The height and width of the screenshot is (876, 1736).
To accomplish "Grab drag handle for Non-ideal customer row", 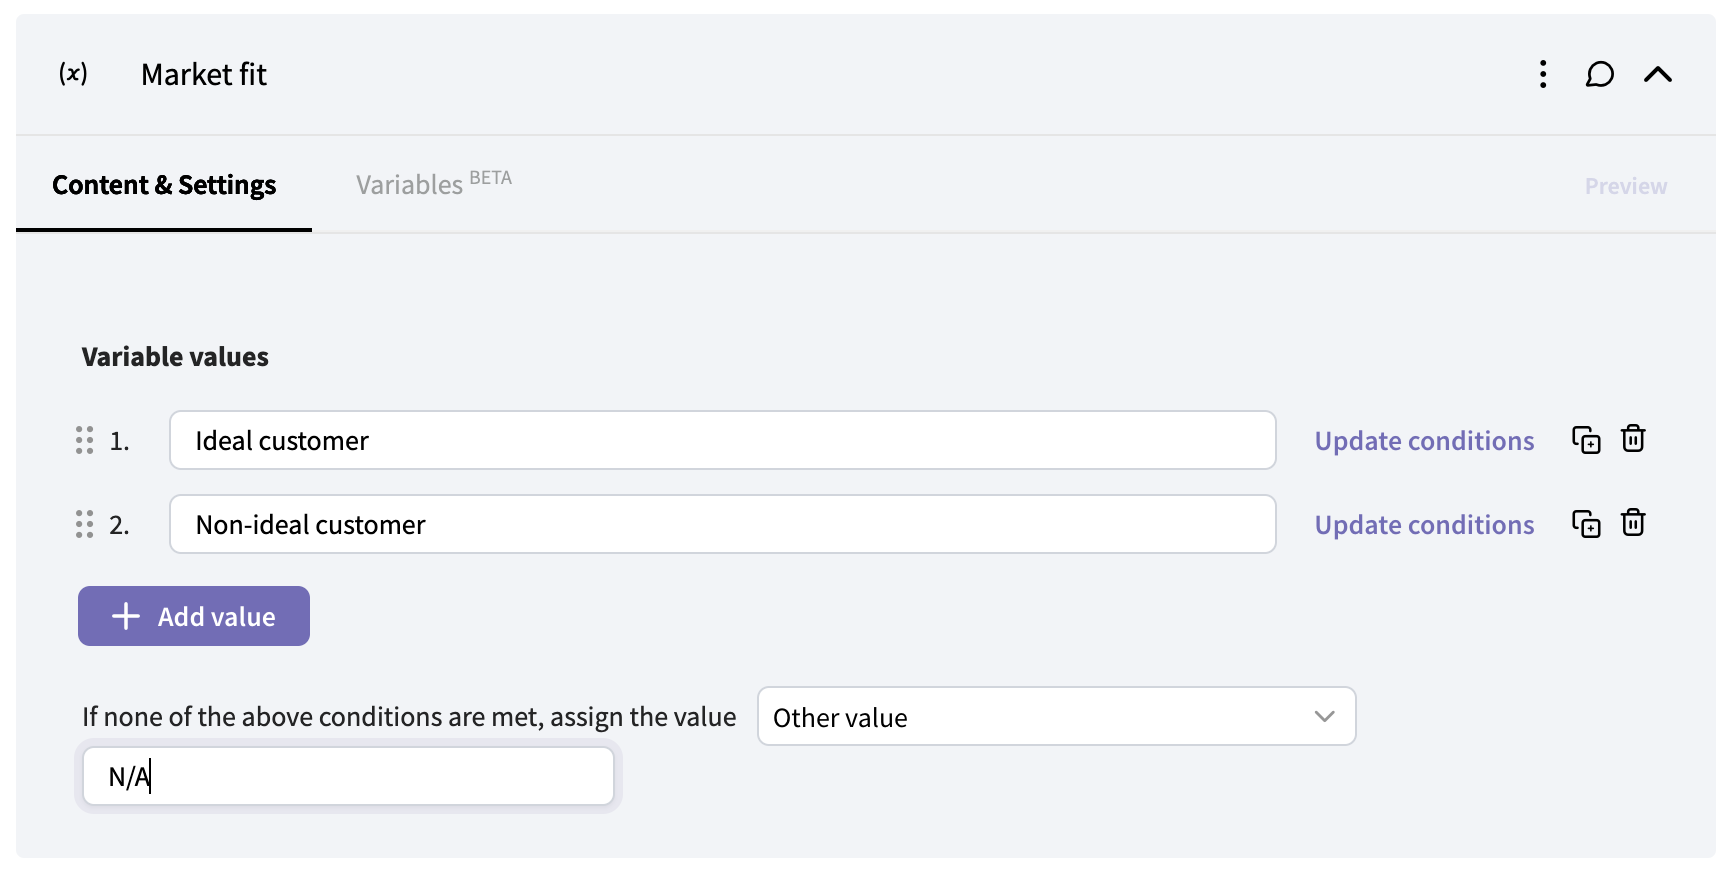I will click(x=85, y=524).
